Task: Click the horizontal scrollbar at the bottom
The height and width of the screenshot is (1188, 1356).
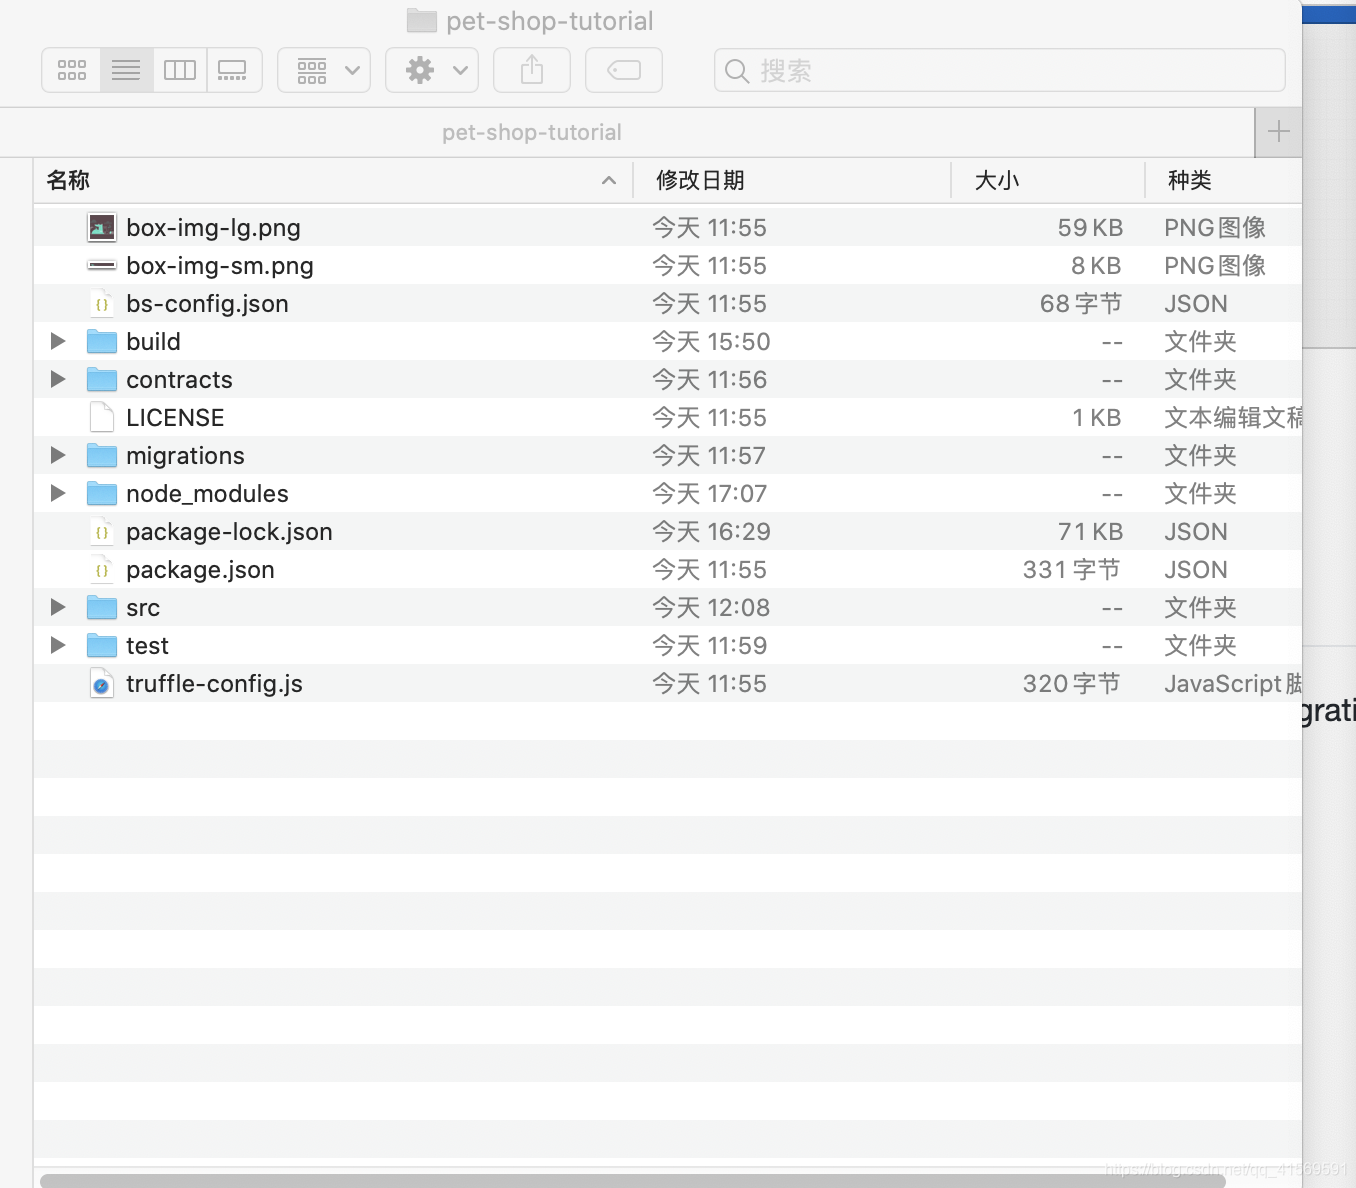Action: [633, 1181]
